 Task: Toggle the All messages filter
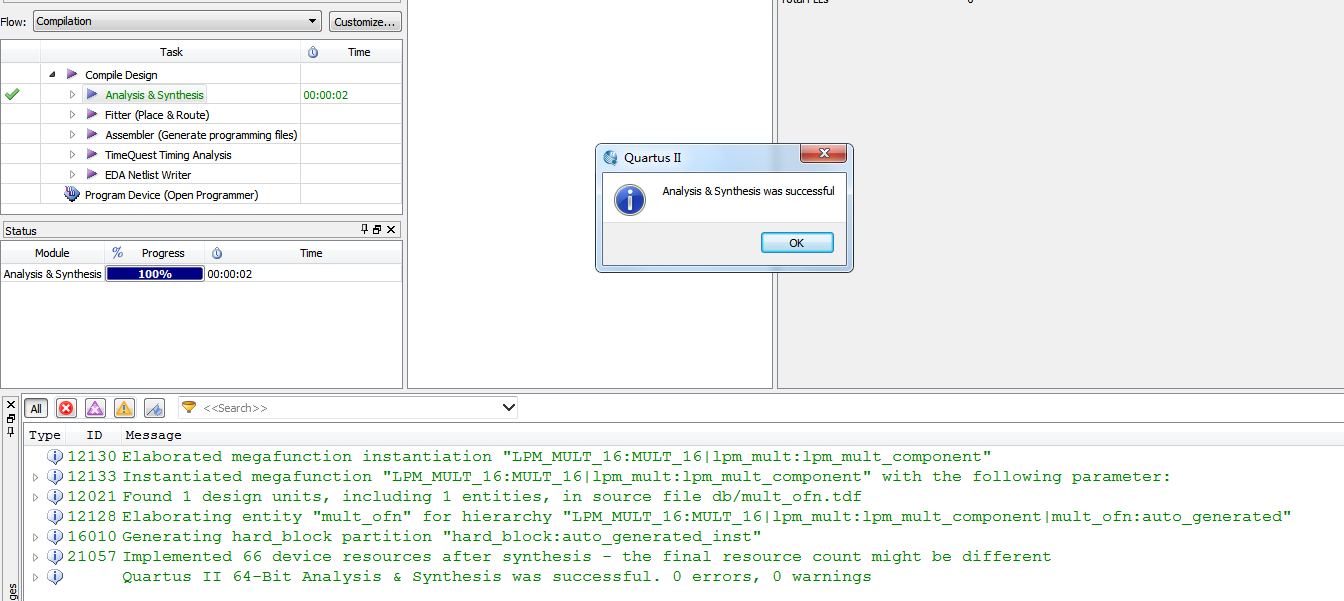(36, 408)
